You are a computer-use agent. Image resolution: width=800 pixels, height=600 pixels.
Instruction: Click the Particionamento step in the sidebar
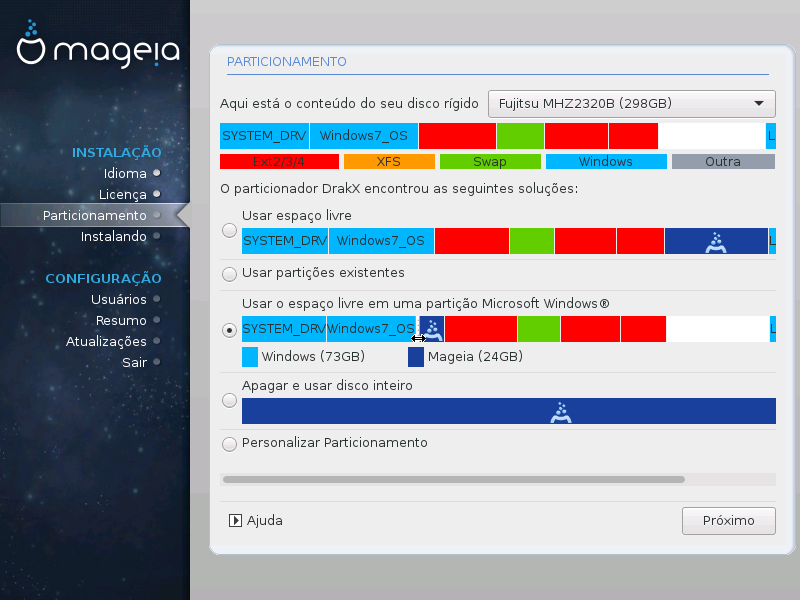tap(94, 215)
